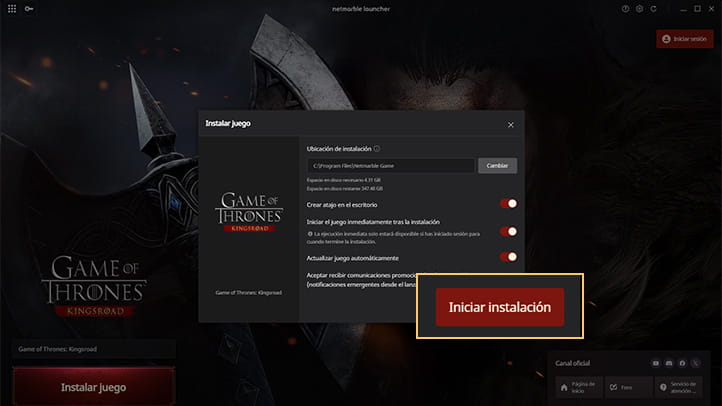Open the Discord official channel icon

669,363
